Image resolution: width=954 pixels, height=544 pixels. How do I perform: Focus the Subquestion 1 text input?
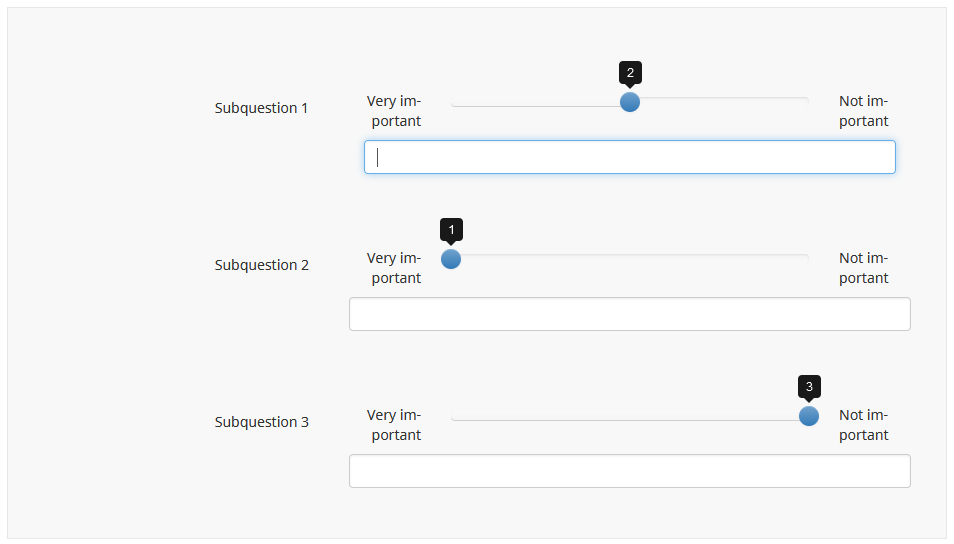tap(630, 157)
